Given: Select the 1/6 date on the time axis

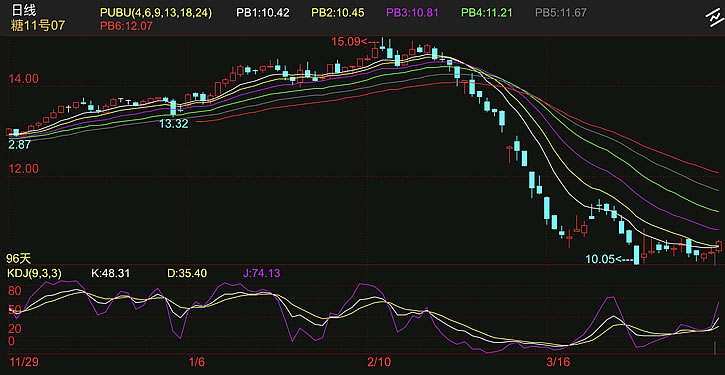Looking at the screenshot, I should coord(196,361).
